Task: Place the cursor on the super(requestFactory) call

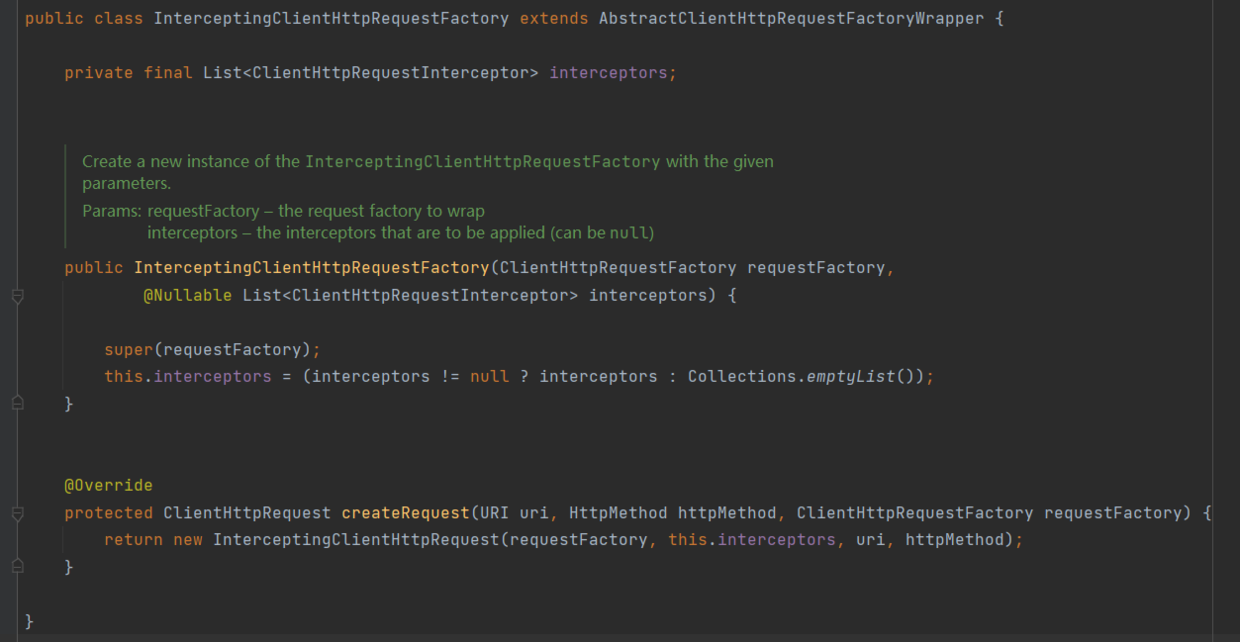Action: click(211, 349)
